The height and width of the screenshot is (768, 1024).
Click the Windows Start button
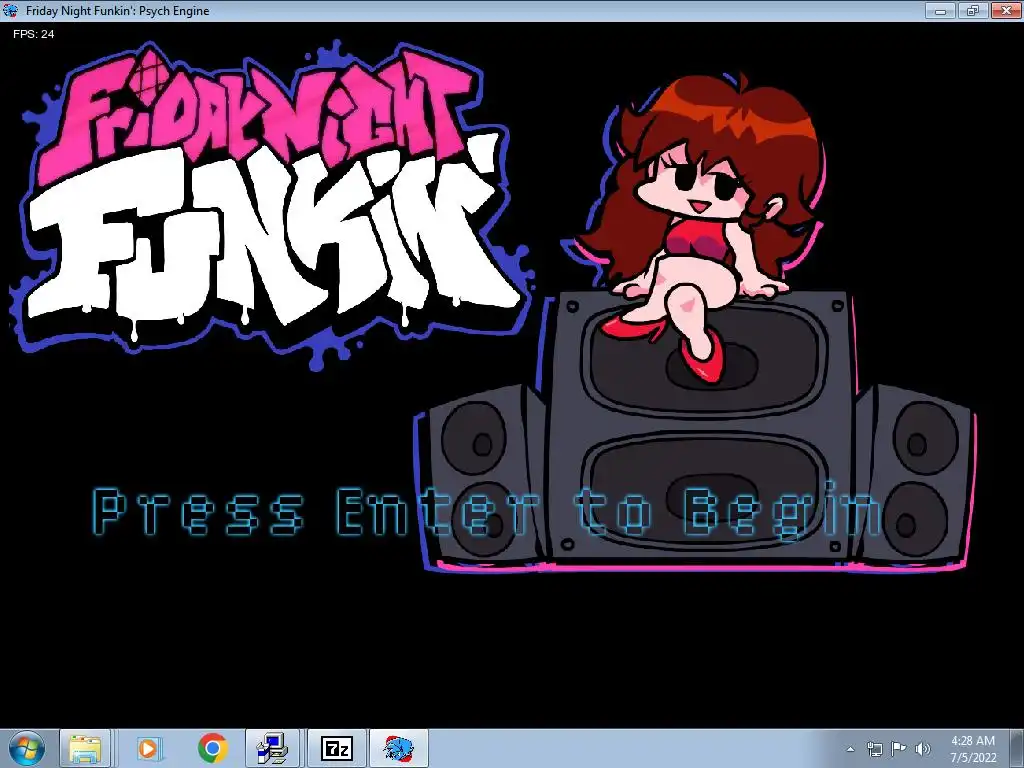pyautogui.click(x=27, y=748)
